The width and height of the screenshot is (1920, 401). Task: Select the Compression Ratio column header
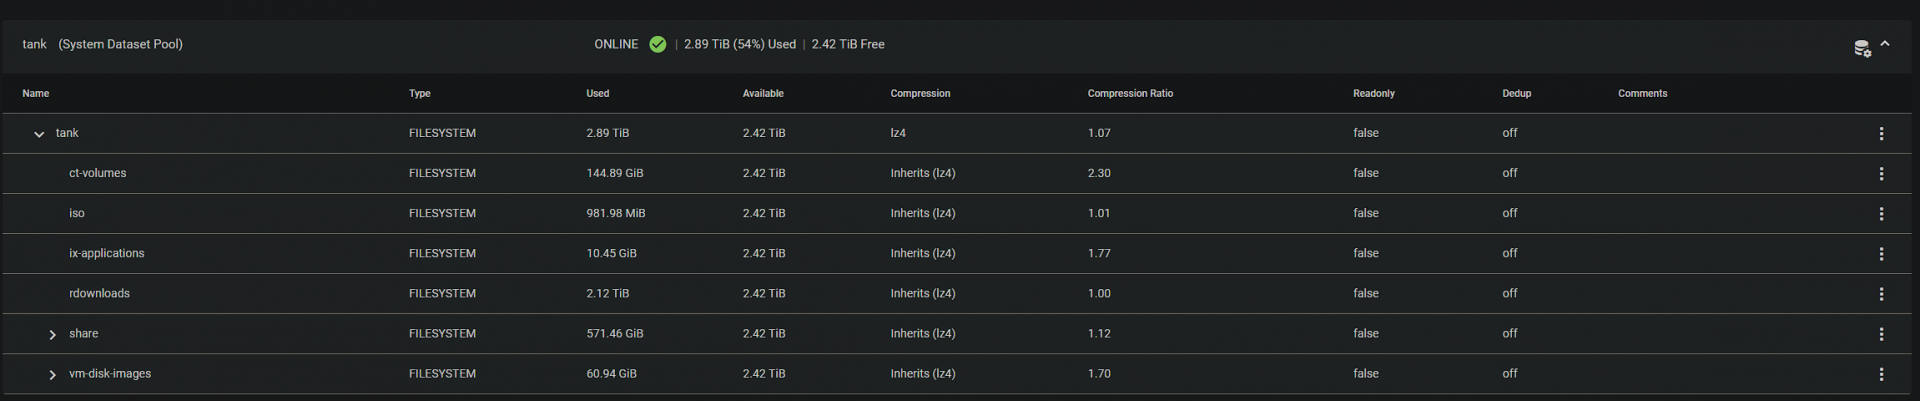(x=1130, y=93)
